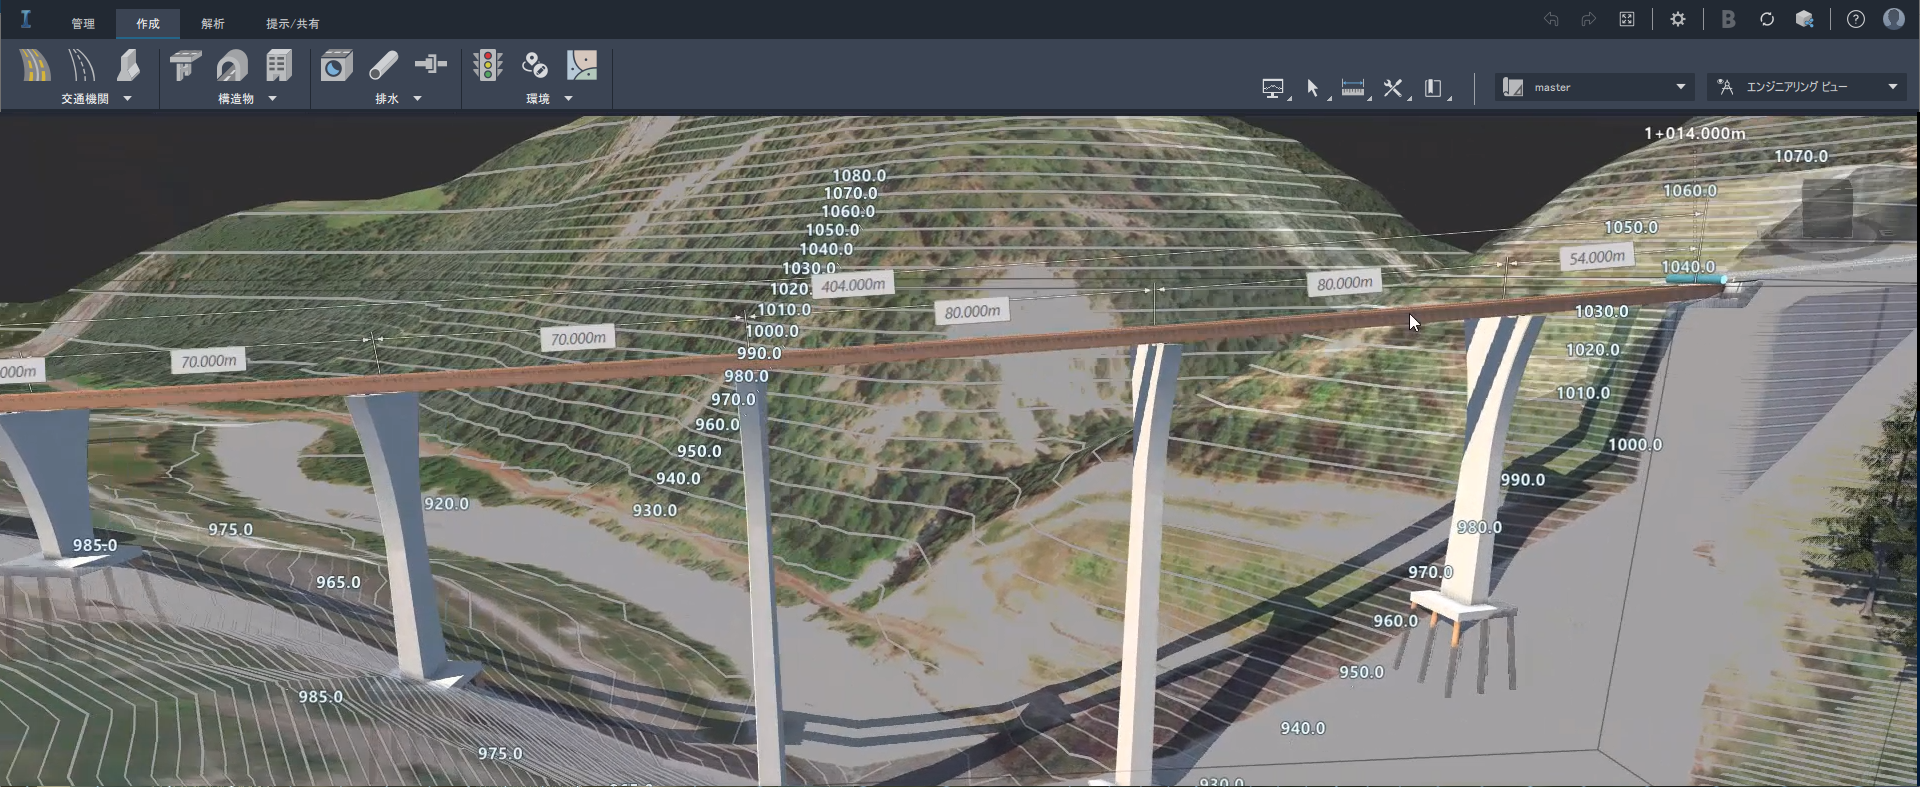Click the teal gizmo at bridge abutment
Screen dimensions: 1920x787
click(1699, 279)
